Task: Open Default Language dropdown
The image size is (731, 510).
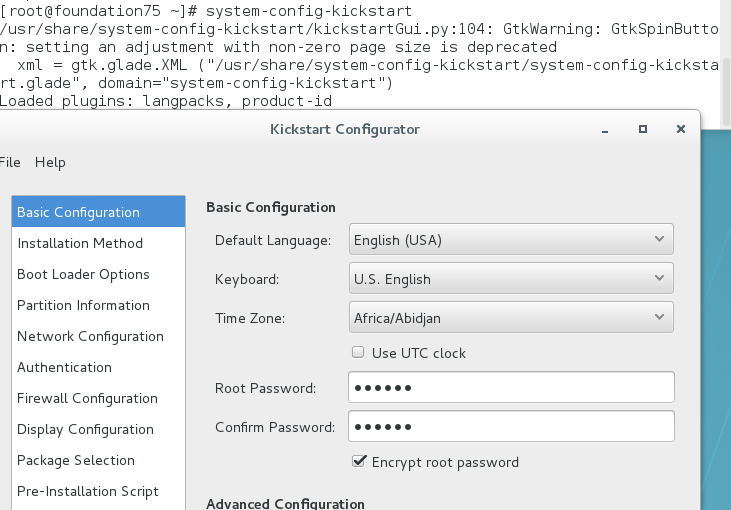Action: 511,240
